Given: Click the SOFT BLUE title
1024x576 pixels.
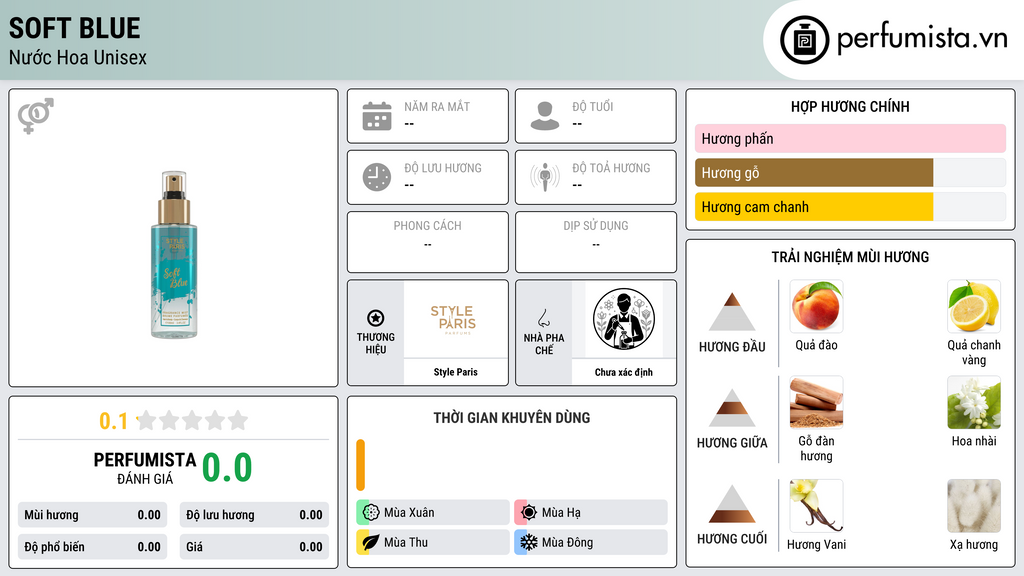Looking at the screenshot, I should (74, 28).
